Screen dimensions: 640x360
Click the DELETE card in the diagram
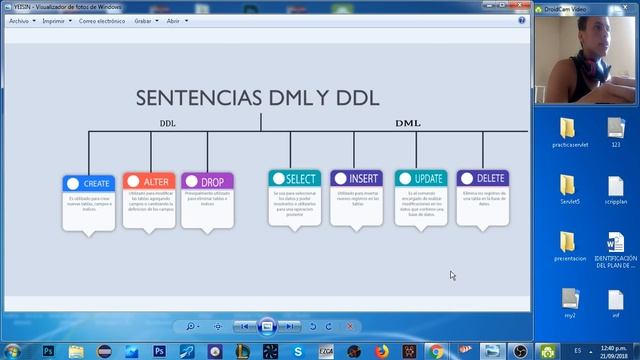tap(483, 200)
